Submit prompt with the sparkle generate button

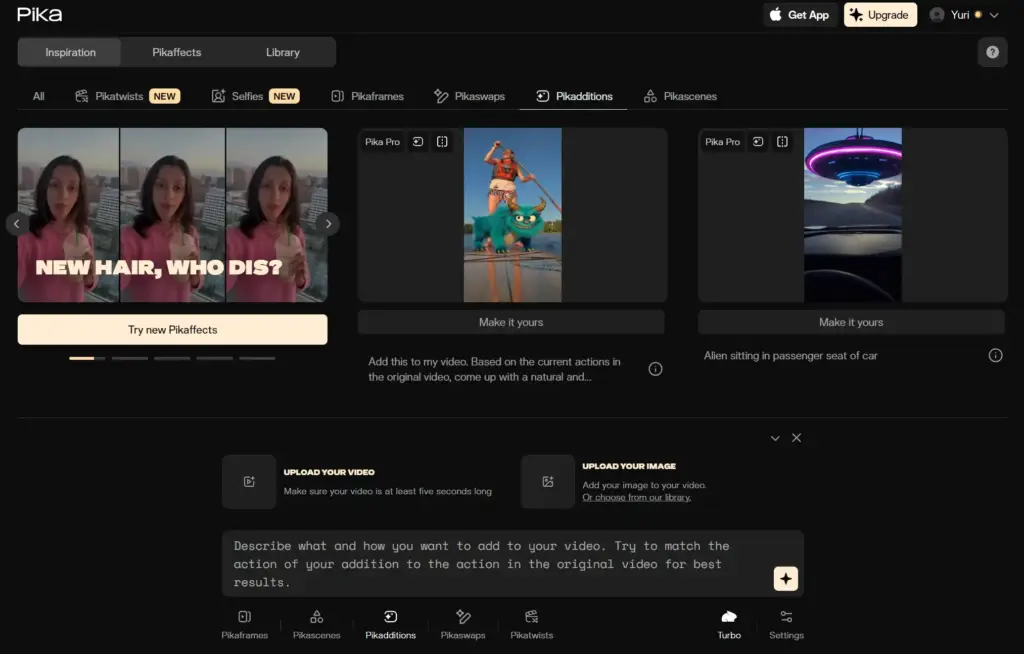(x=786, y=578)
